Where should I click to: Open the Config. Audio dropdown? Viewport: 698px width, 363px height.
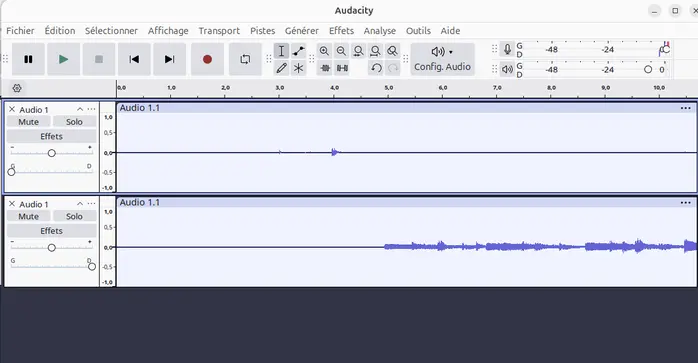pyautogui.click(x=442, y=59)
